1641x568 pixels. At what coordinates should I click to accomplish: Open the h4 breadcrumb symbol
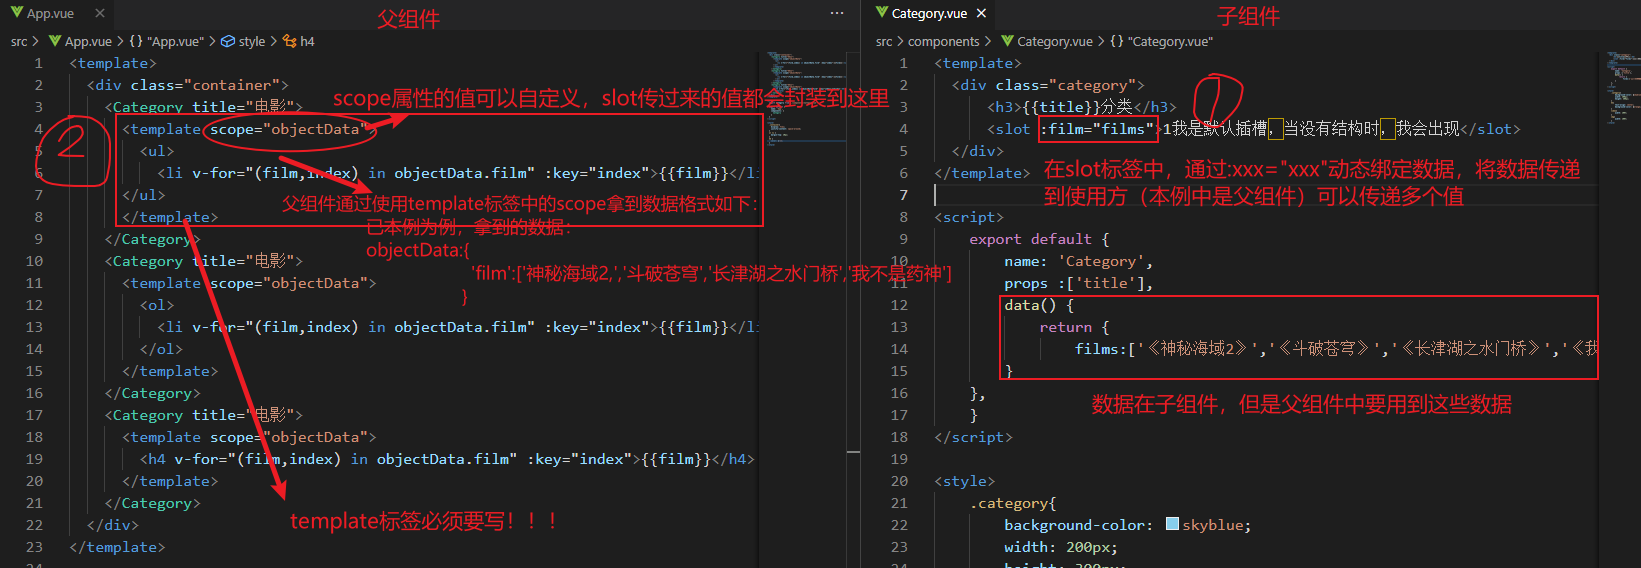coord(299,41)
